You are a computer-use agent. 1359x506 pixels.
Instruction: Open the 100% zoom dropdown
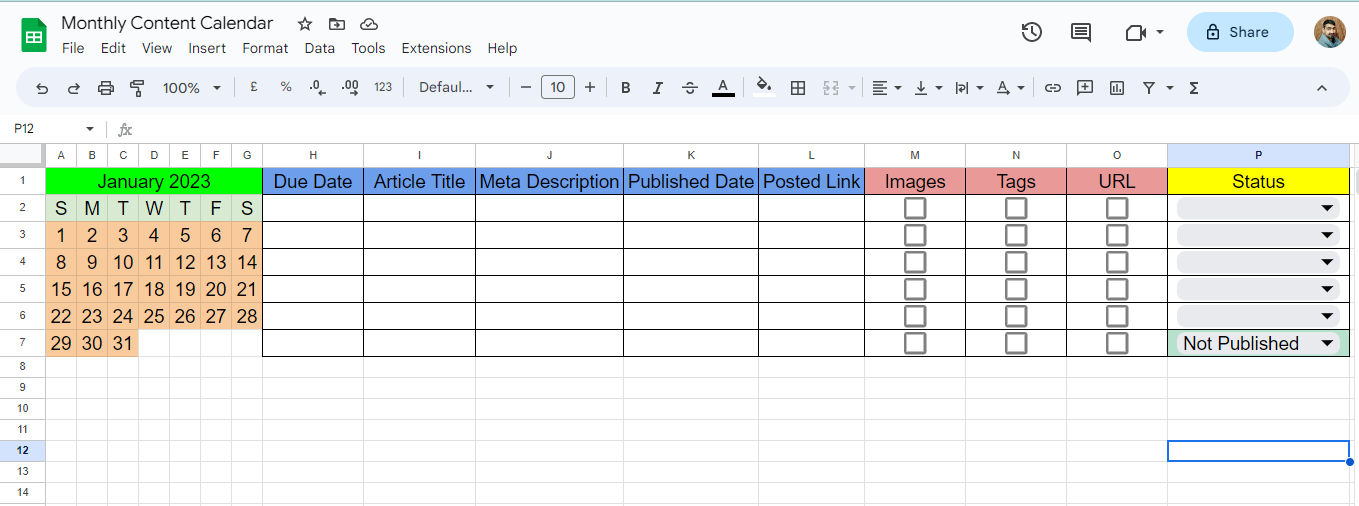coord(192,88)
